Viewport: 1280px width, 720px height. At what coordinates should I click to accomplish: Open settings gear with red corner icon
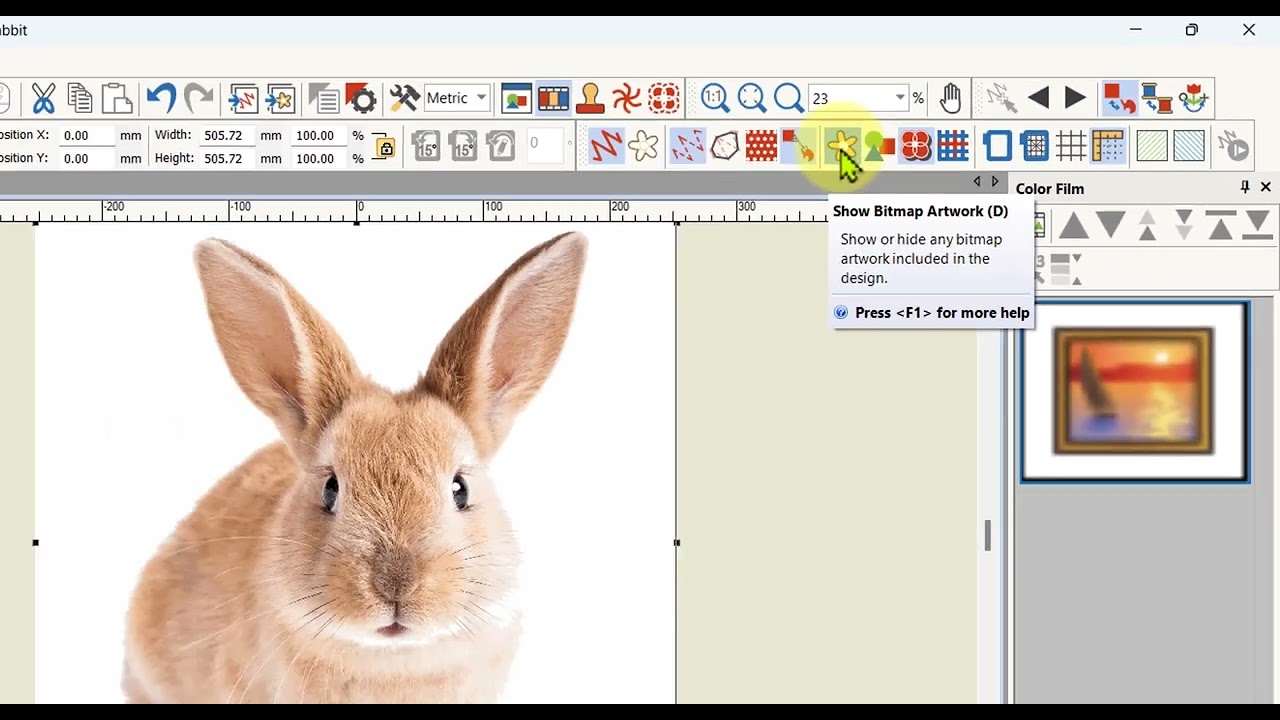361,98
